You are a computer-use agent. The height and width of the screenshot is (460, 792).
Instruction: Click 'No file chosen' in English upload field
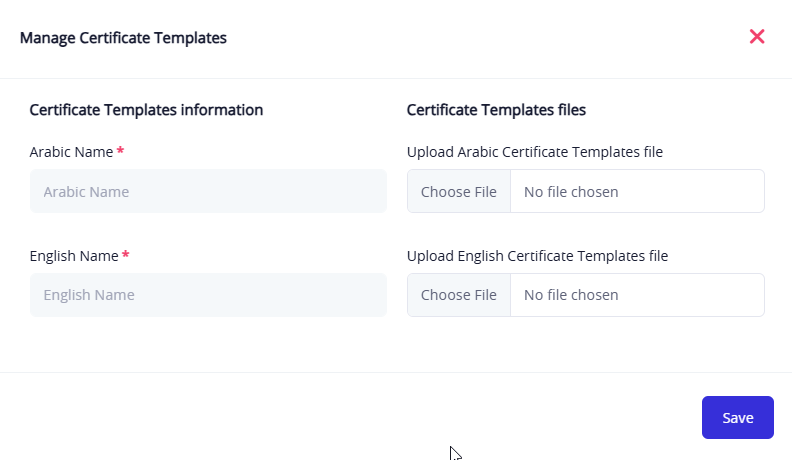[571, 295]
